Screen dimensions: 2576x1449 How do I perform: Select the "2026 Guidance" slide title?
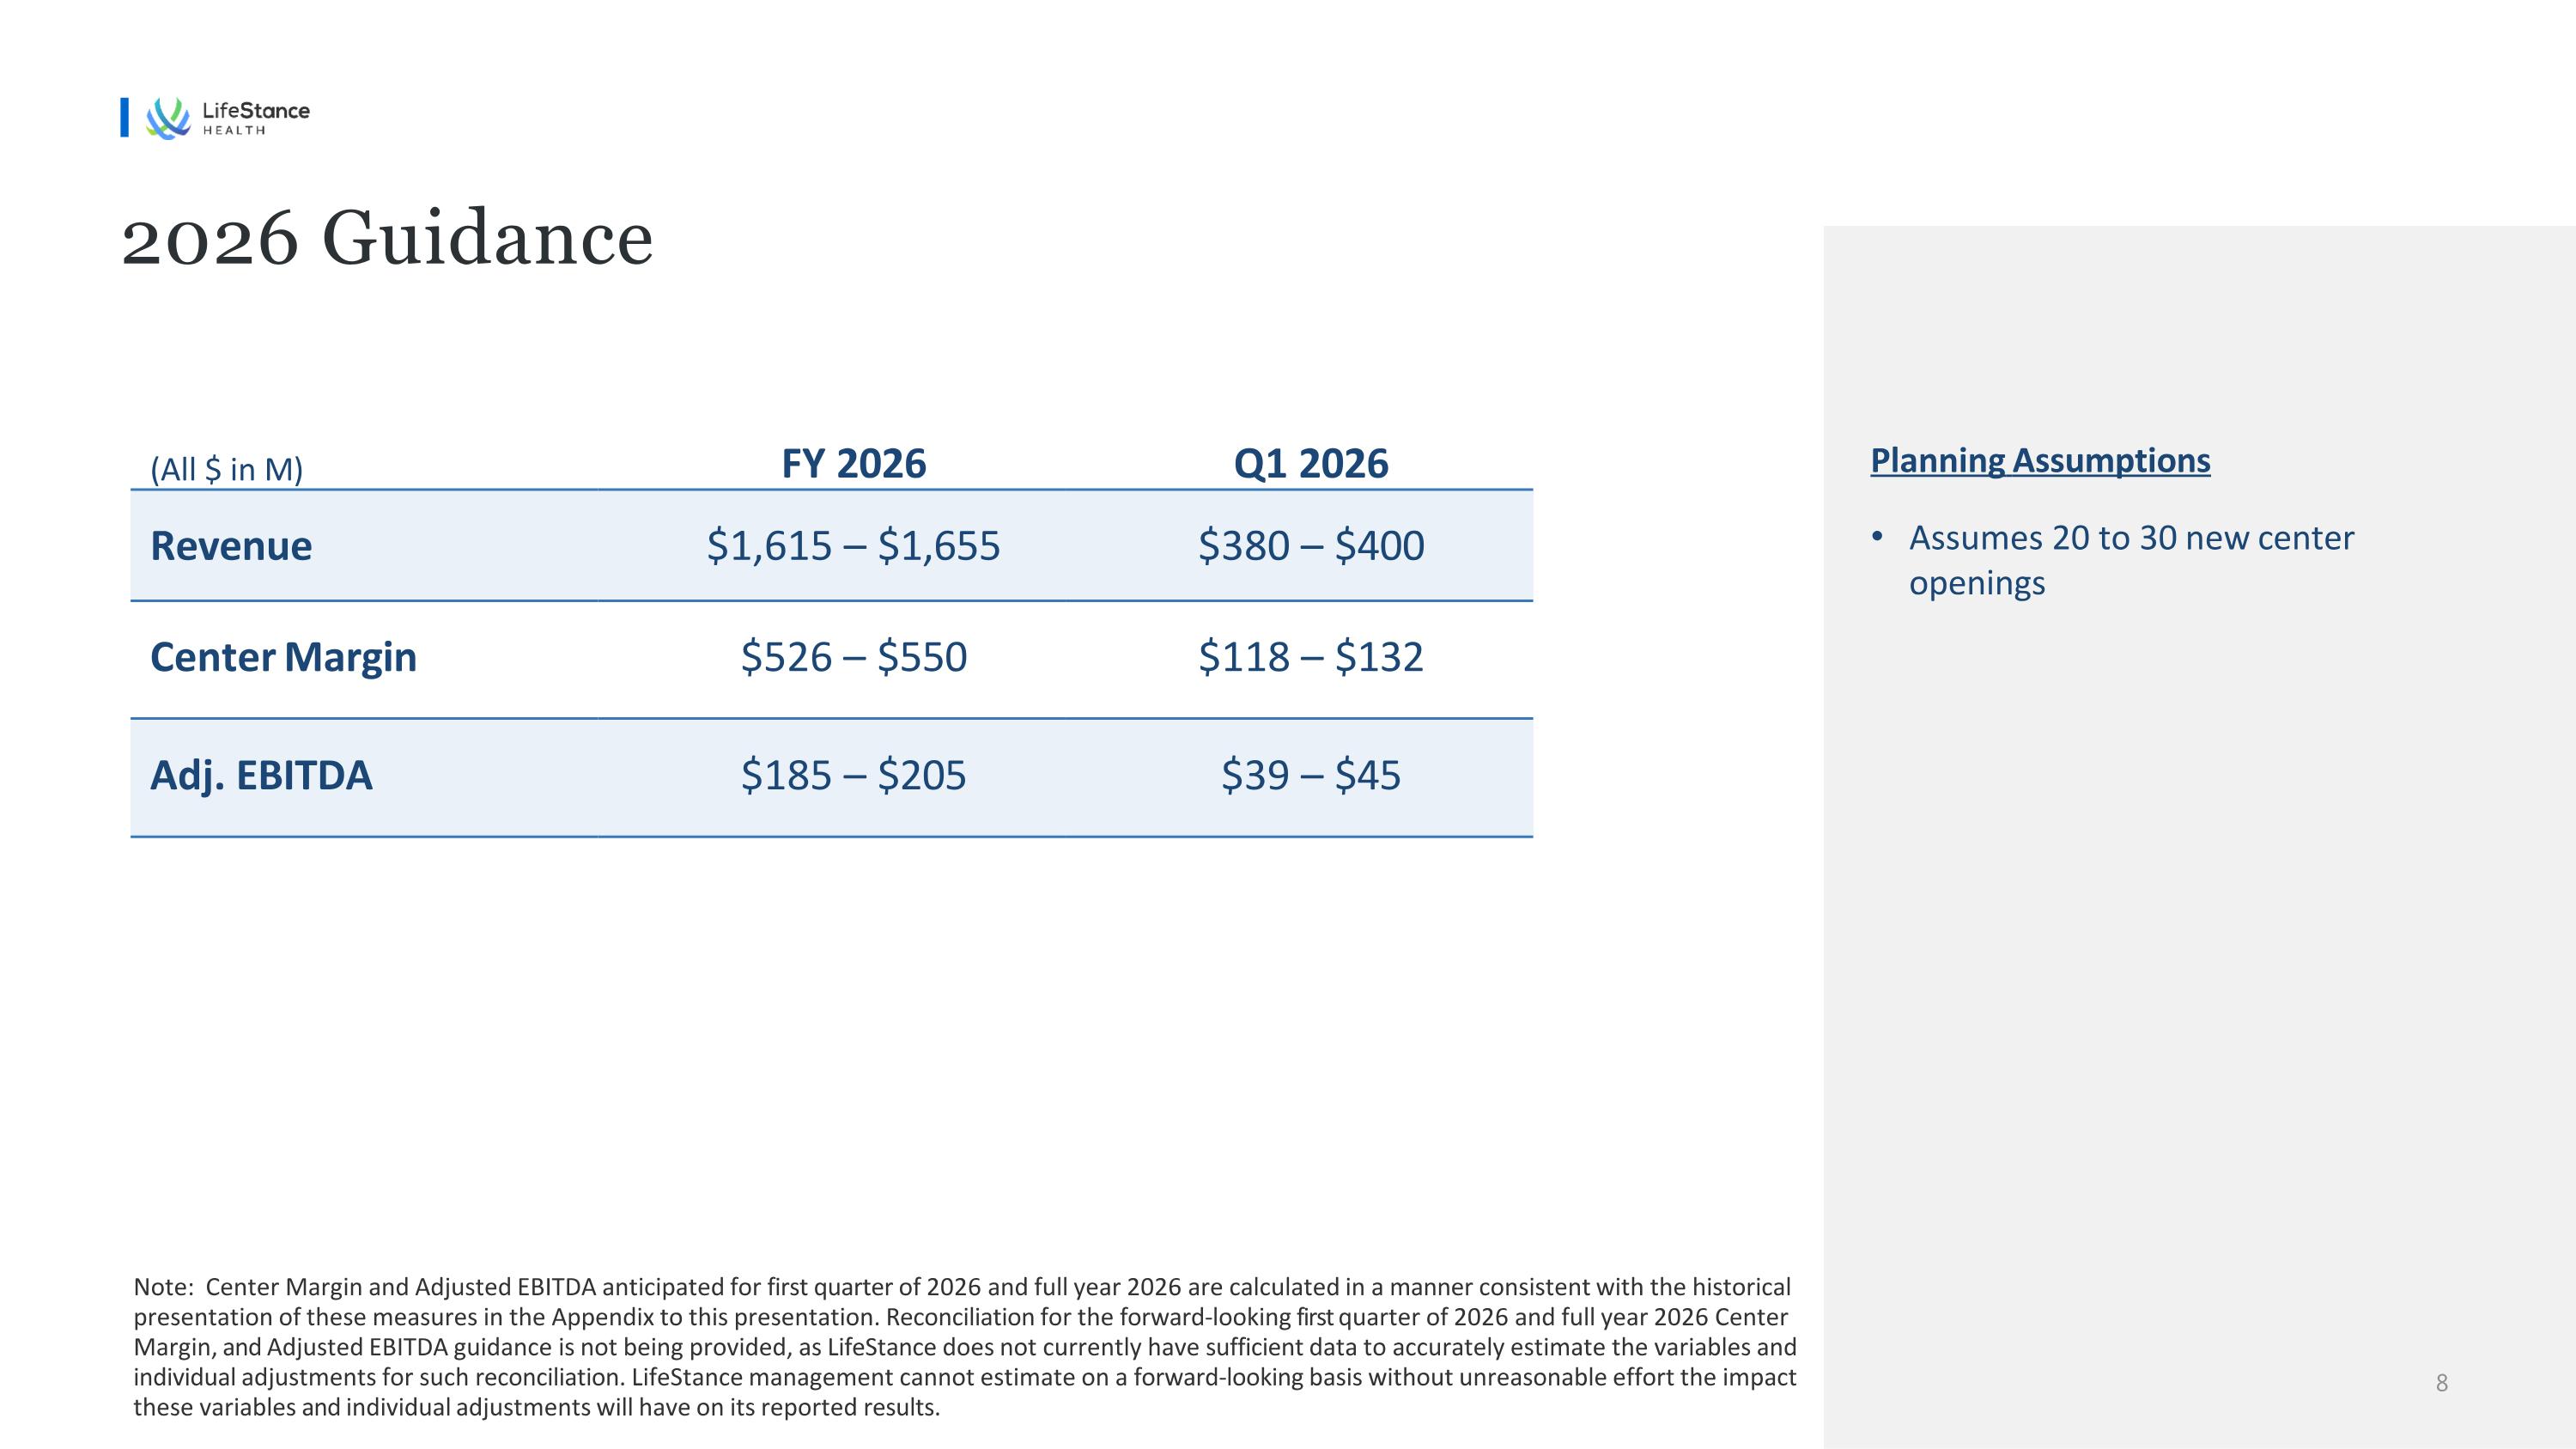[387, 239]
